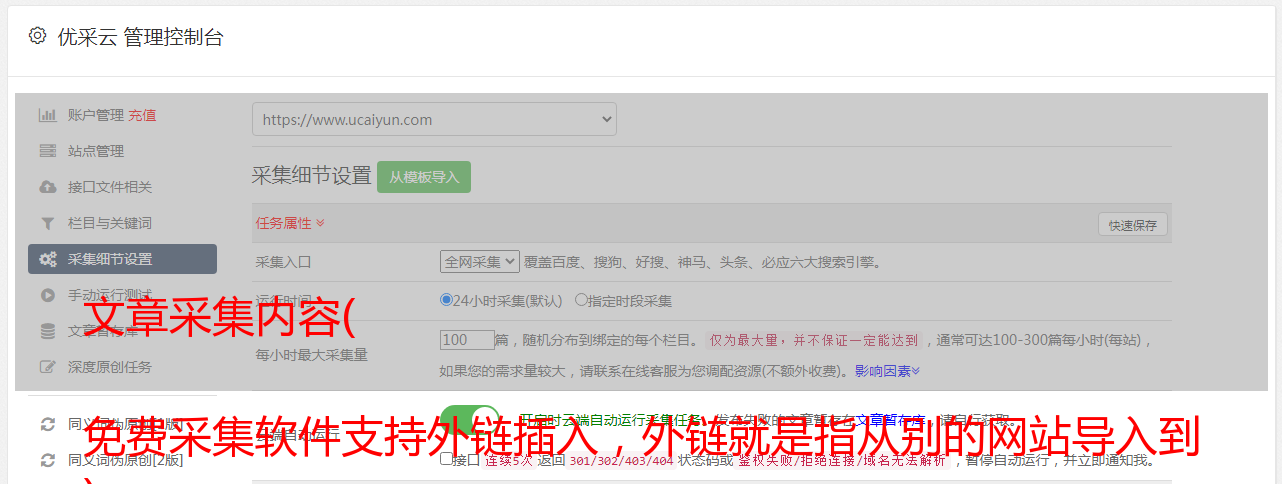
Task: Collapse the 任务属性 section
Action: point(290,223)
